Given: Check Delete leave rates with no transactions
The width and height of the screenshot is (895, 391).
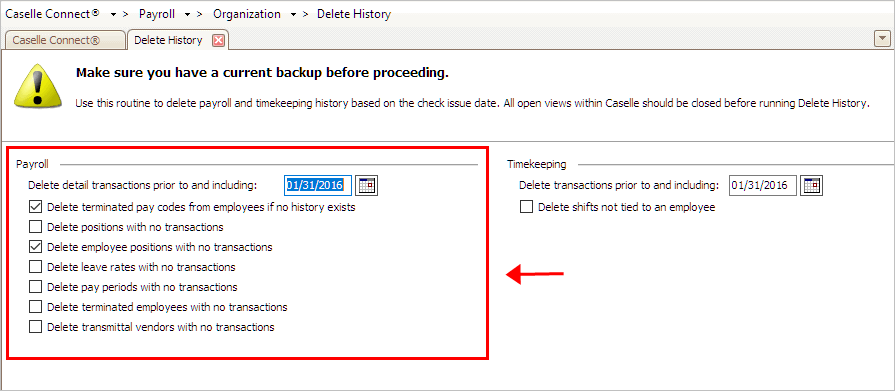Looking at the screenshot, I should tap(35, 267).
